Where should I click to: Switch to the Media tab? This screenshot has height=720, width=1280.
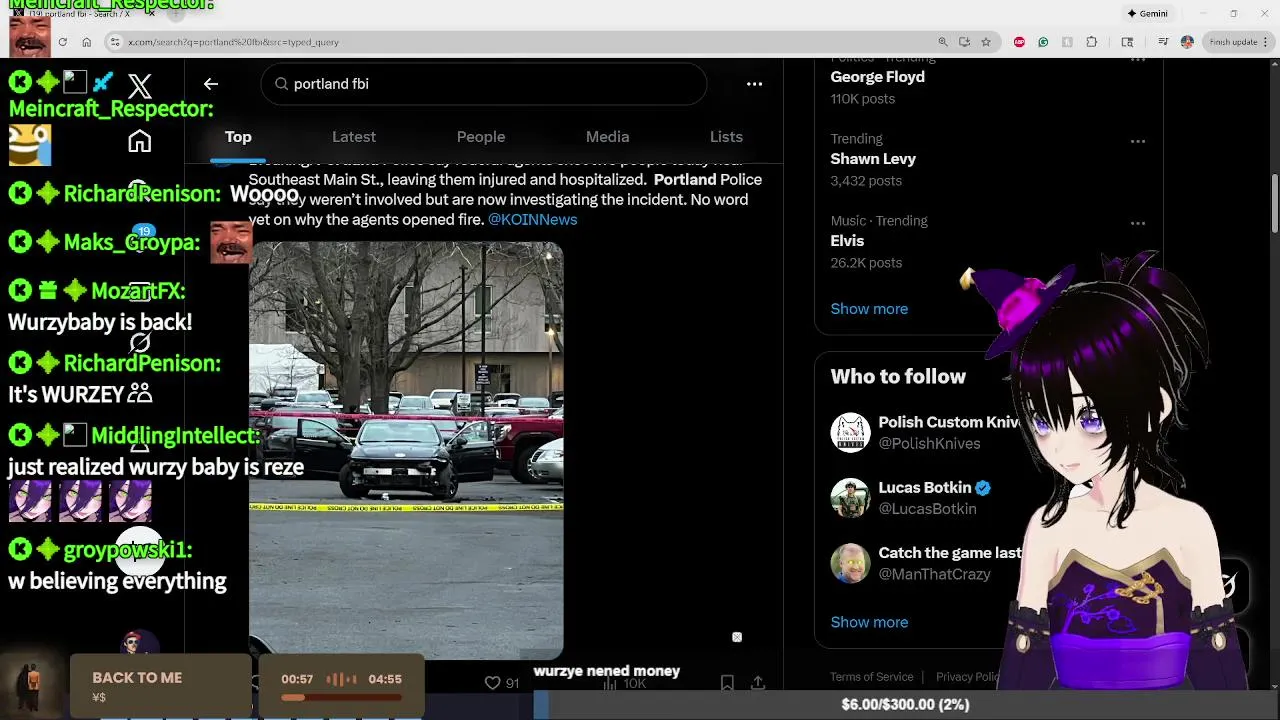(x=608, y=137)
